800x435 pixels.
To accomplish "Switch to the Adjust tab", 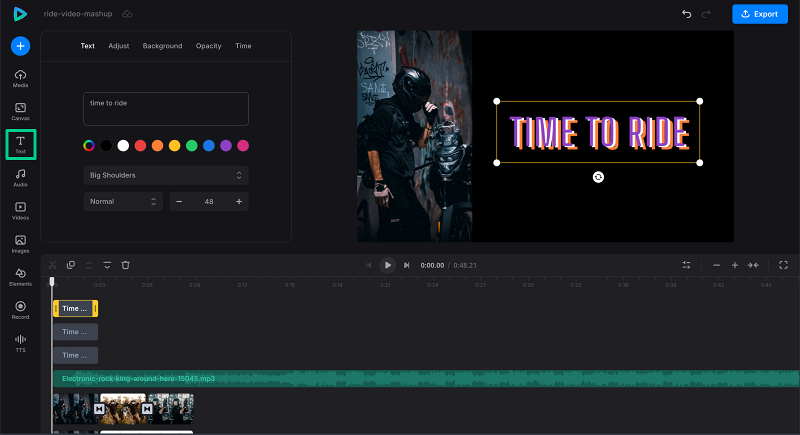I will tap(118, 46).
